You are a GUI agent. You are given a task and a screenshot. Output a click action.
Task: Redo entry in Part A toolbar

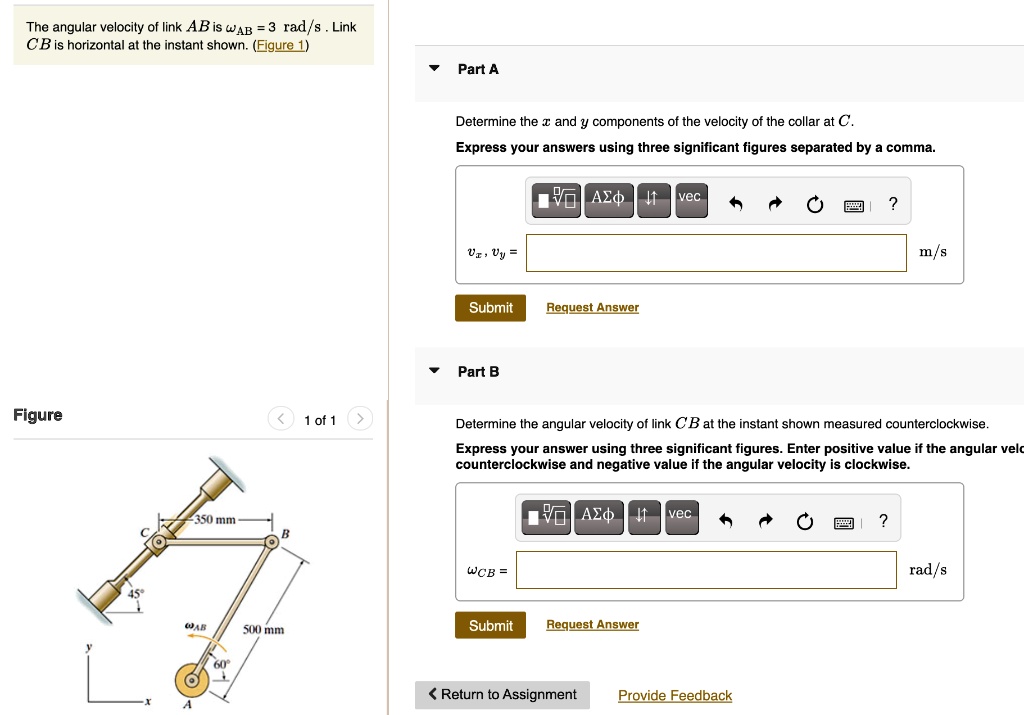tap(775, 204)
